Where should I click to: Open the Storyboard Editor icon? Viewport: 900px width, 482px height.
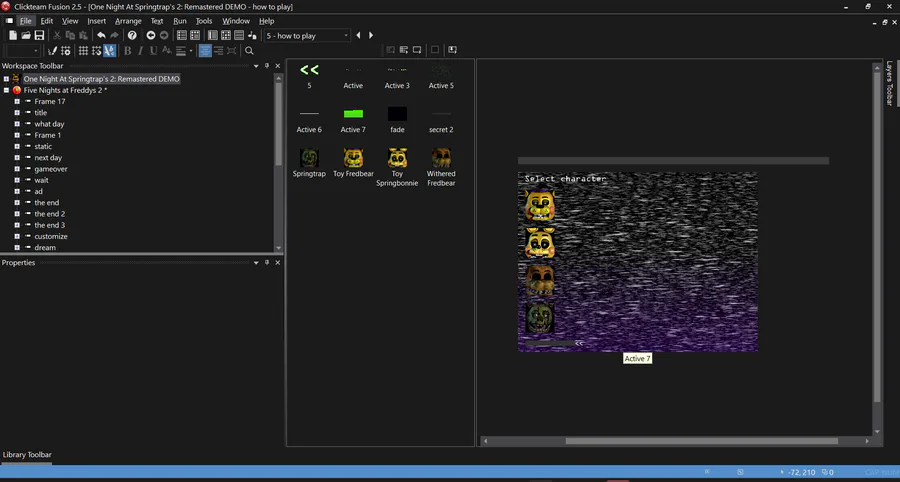181,36
